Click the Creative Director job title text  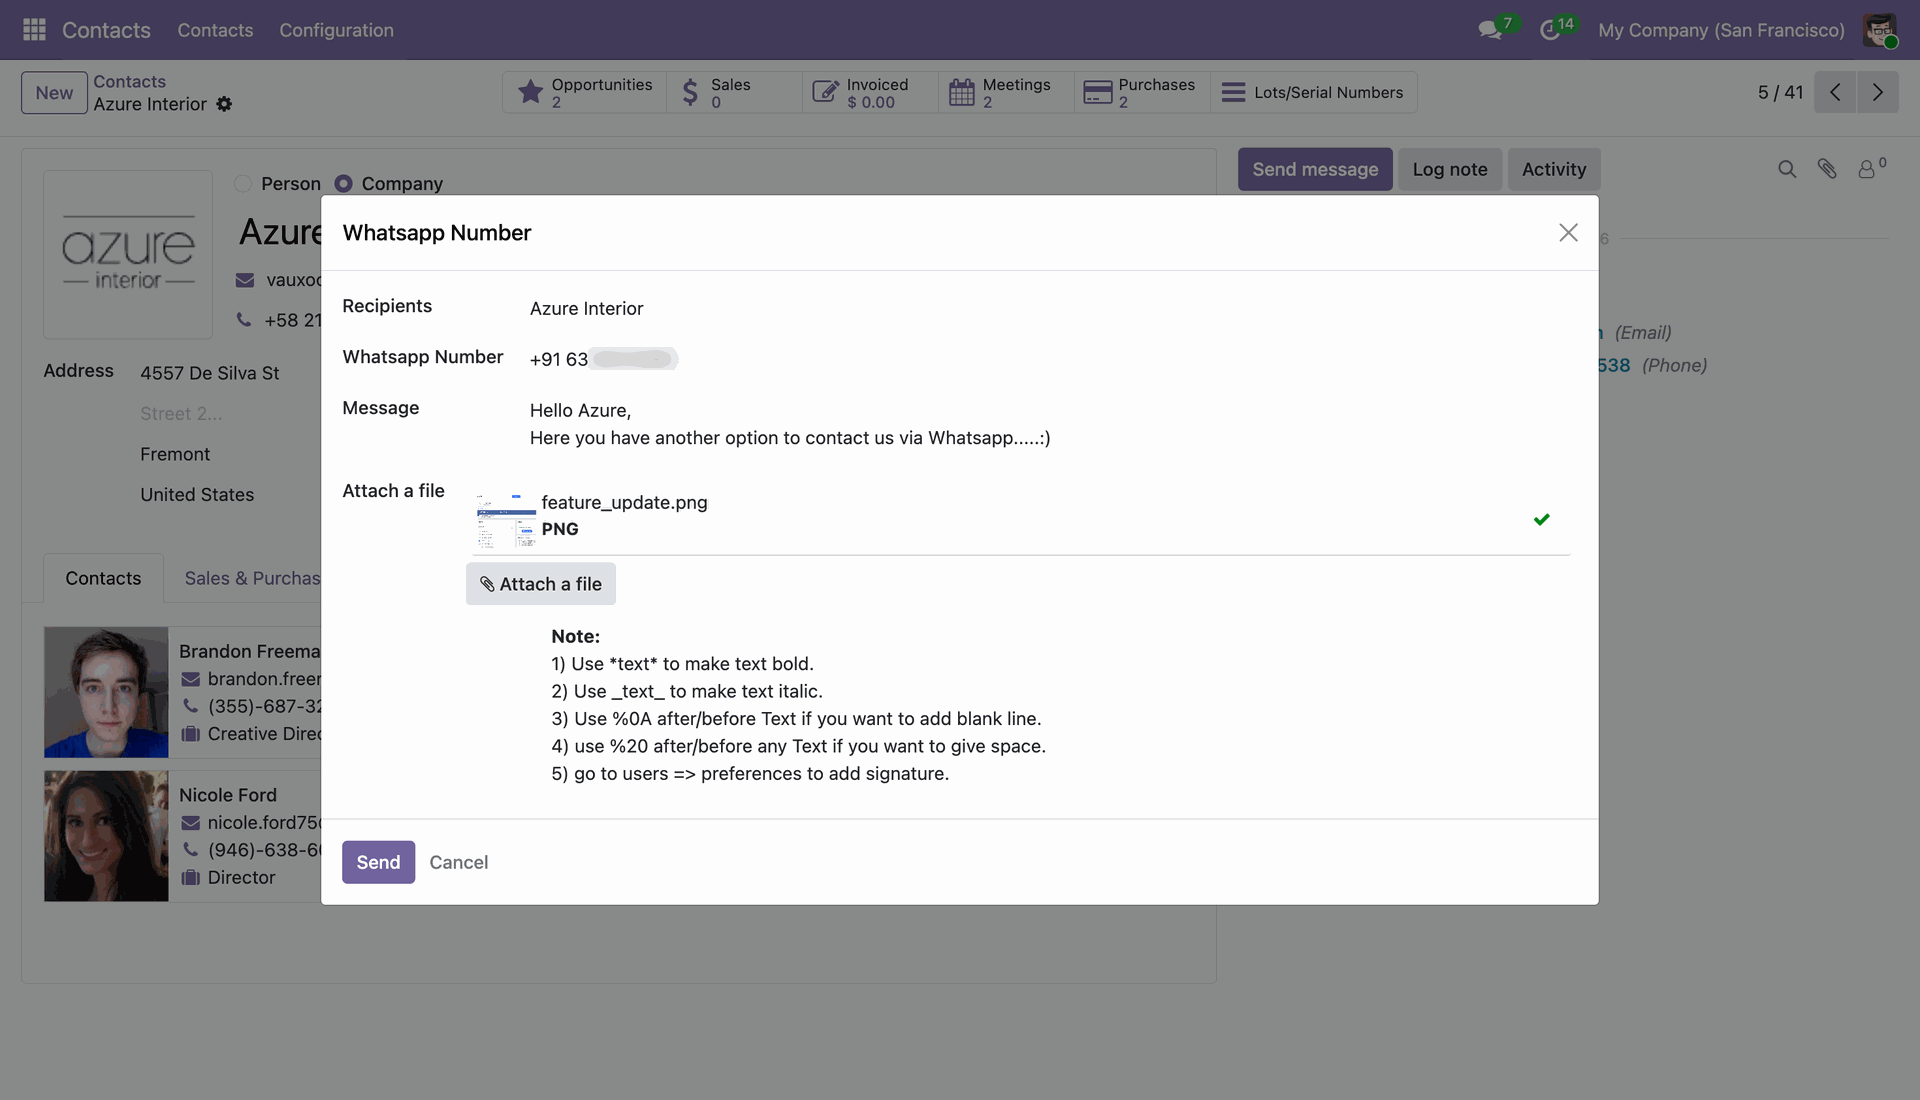point(264,734)
